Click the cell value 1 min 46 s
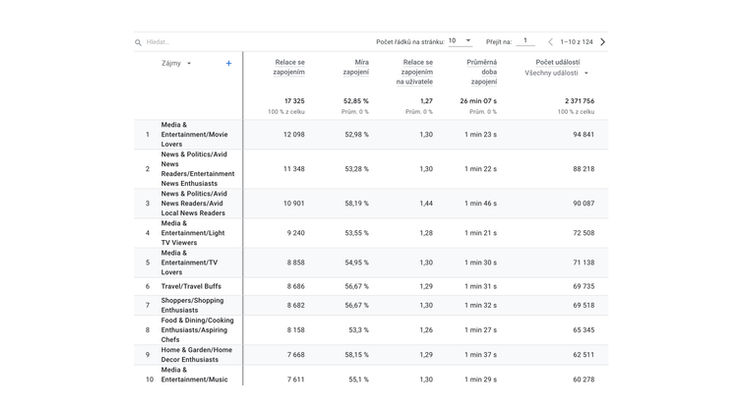Screen dimensions: 745x411 coord(481,203)
